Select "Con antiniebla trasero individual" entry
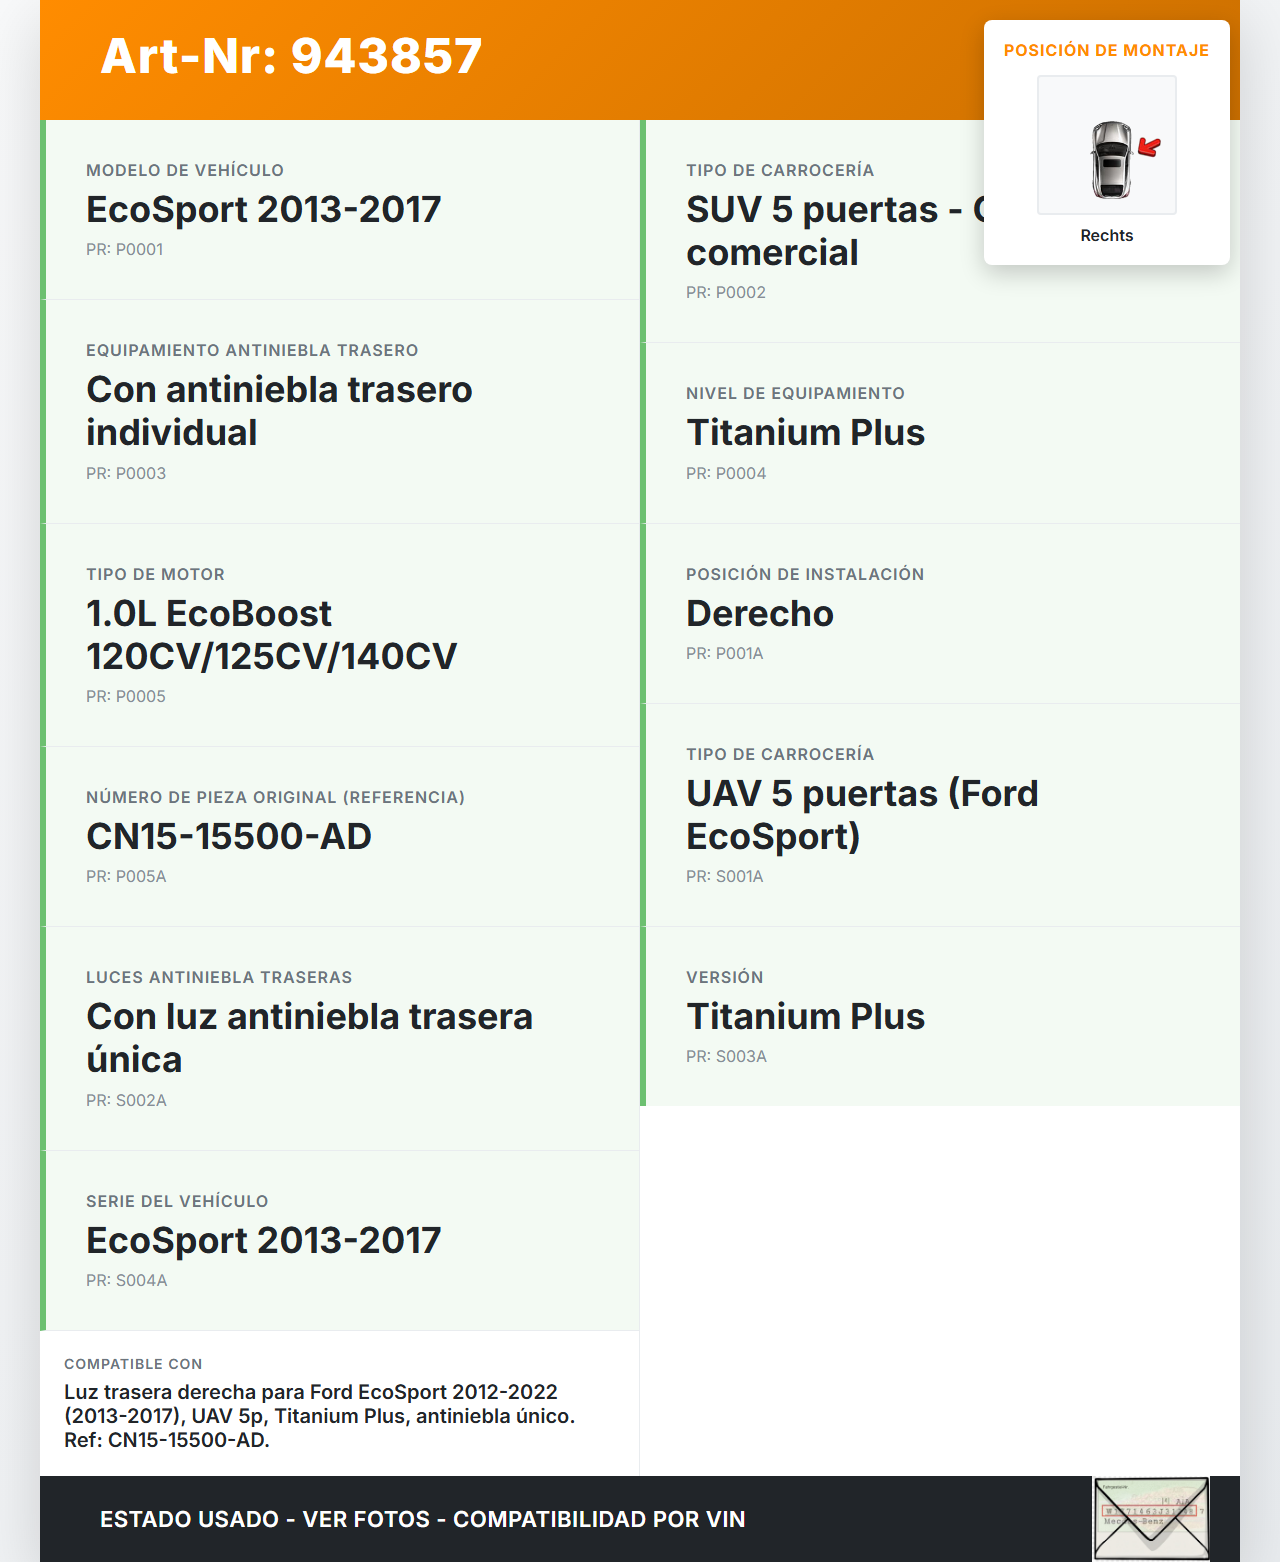Image resolution: width=1280 pixels, height=1562 pixels. [x=279, y=411]
